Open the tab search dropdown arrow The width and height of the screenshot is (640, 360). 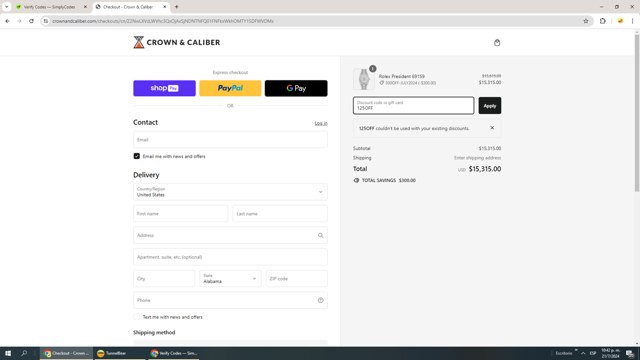coord(7,7)
